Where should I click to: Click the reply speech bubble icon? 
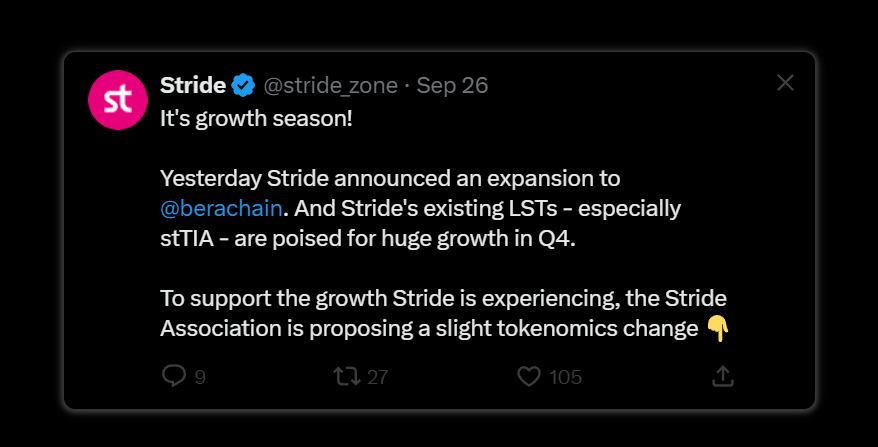point(173,376)
